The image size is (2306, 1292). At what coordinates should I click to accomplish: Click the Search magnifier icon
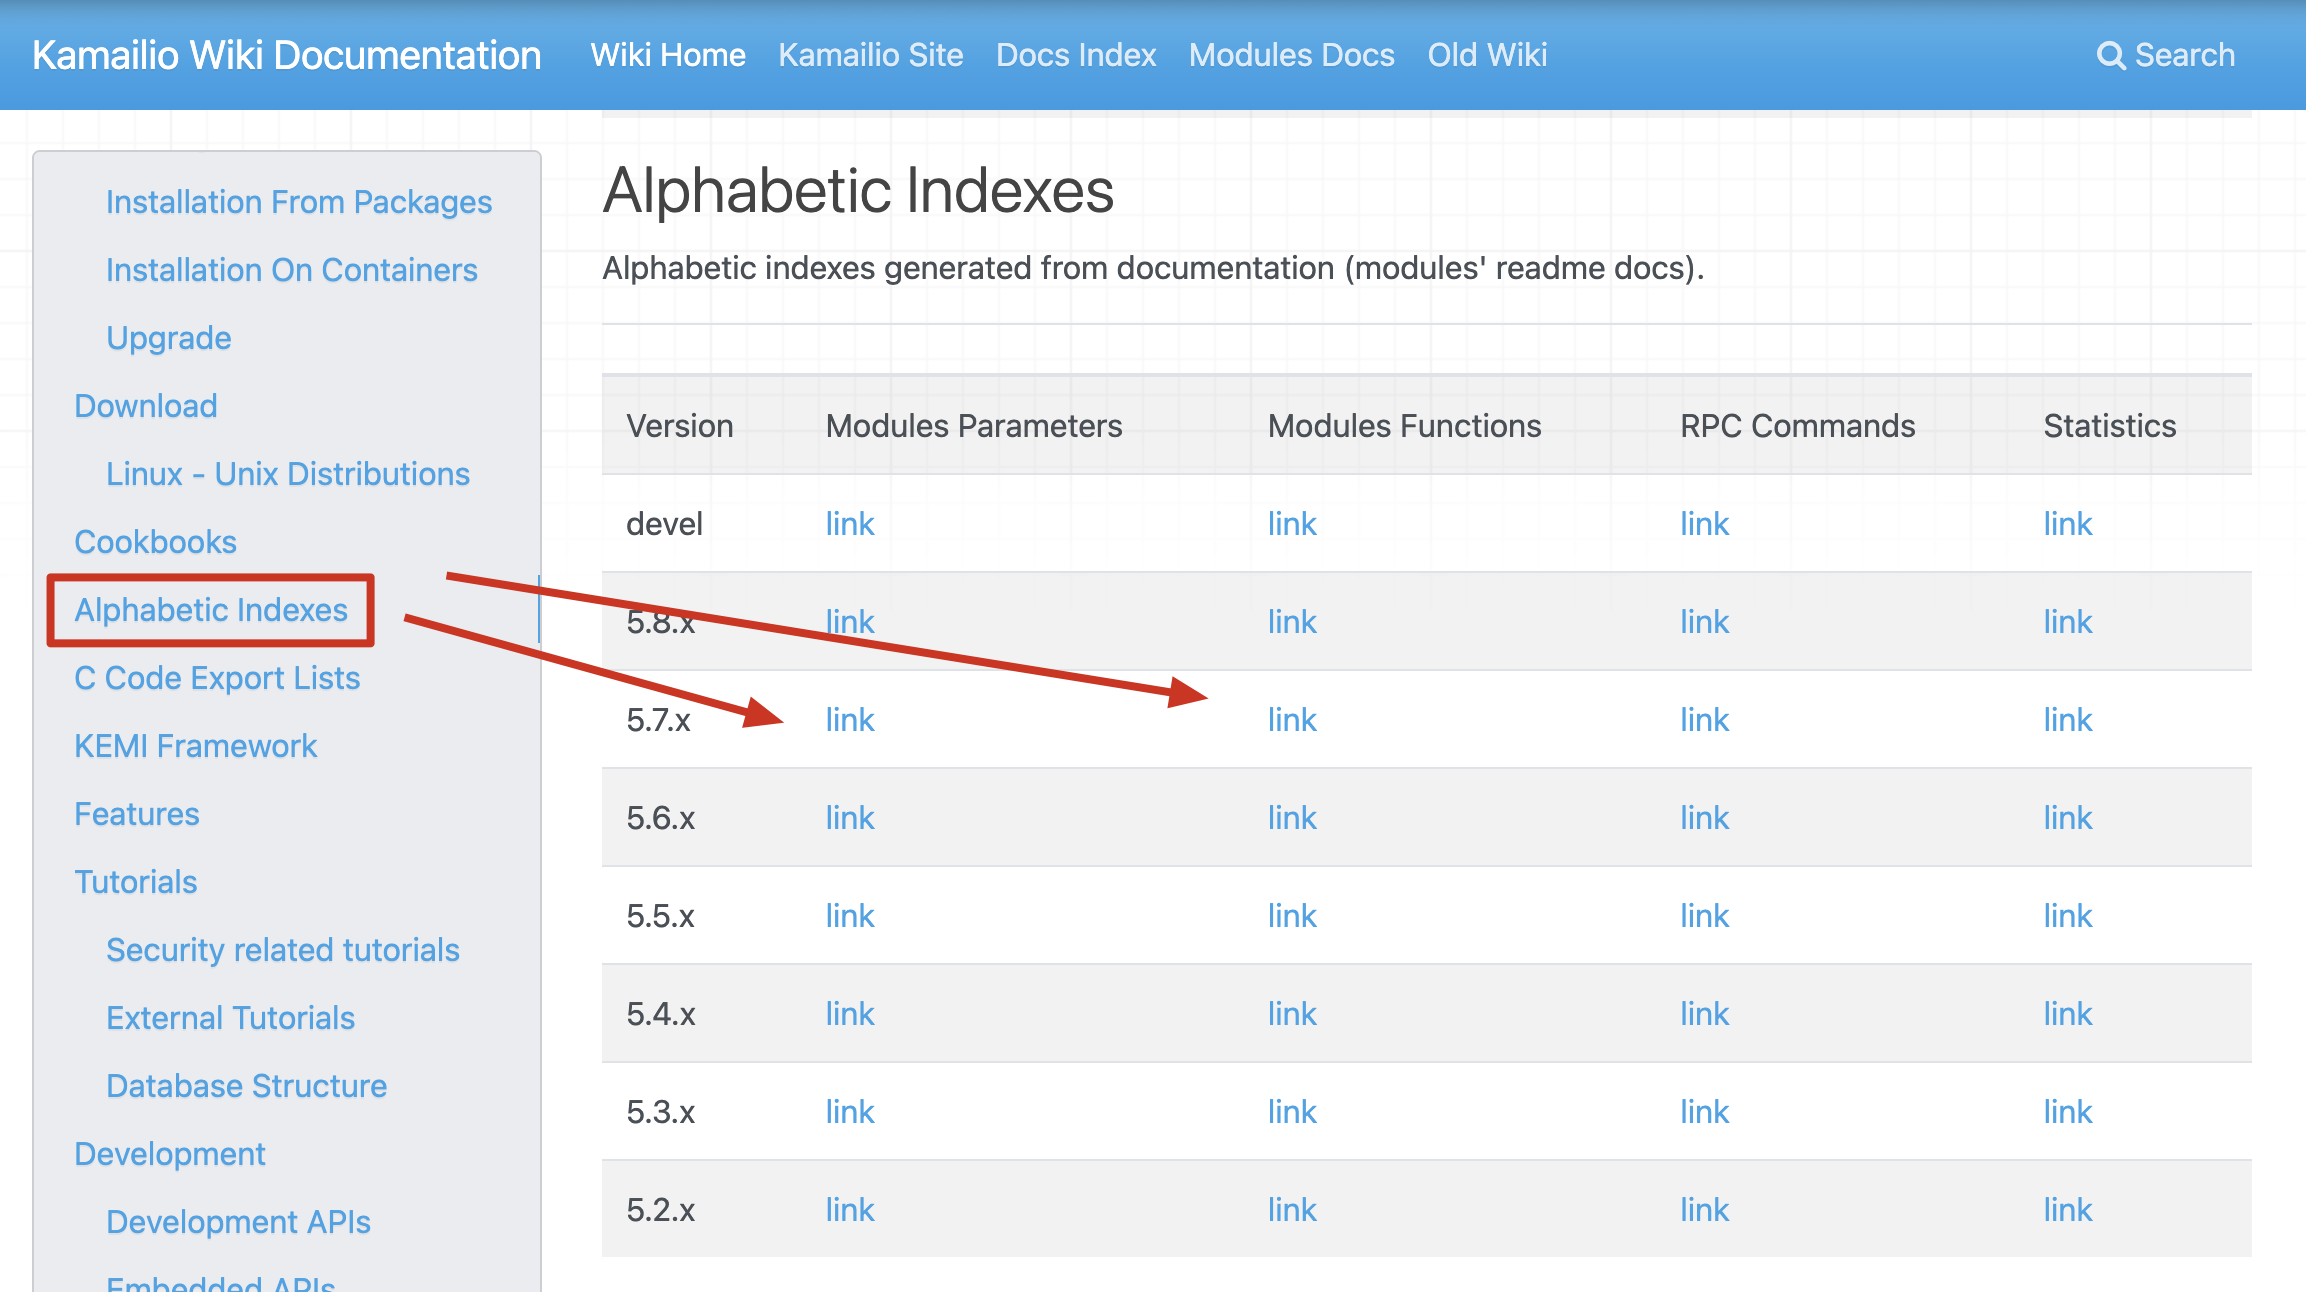click(2110, 56)
